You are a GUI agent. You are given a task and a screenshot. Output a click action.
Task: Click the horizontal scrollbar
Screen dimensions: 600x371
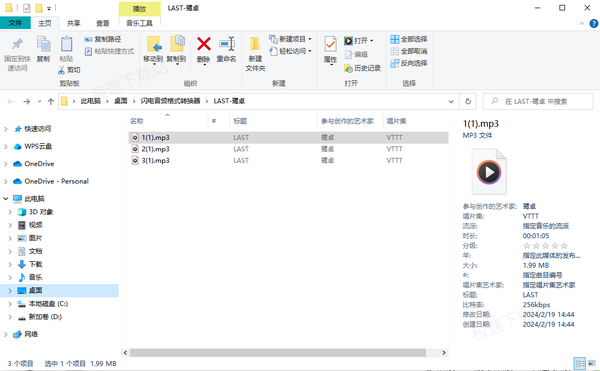point(278,352)
